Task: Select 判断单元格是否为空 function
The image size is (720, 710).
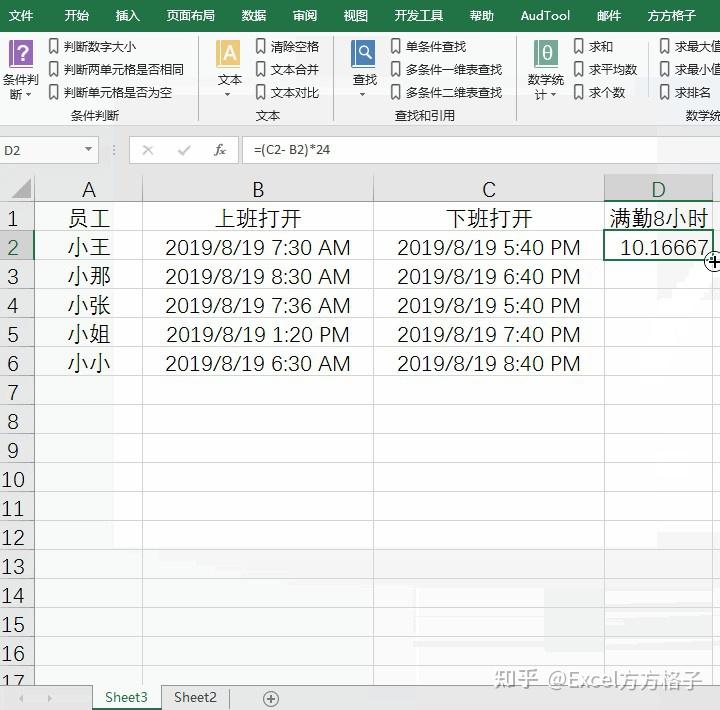Action: (x=111, y=92)
